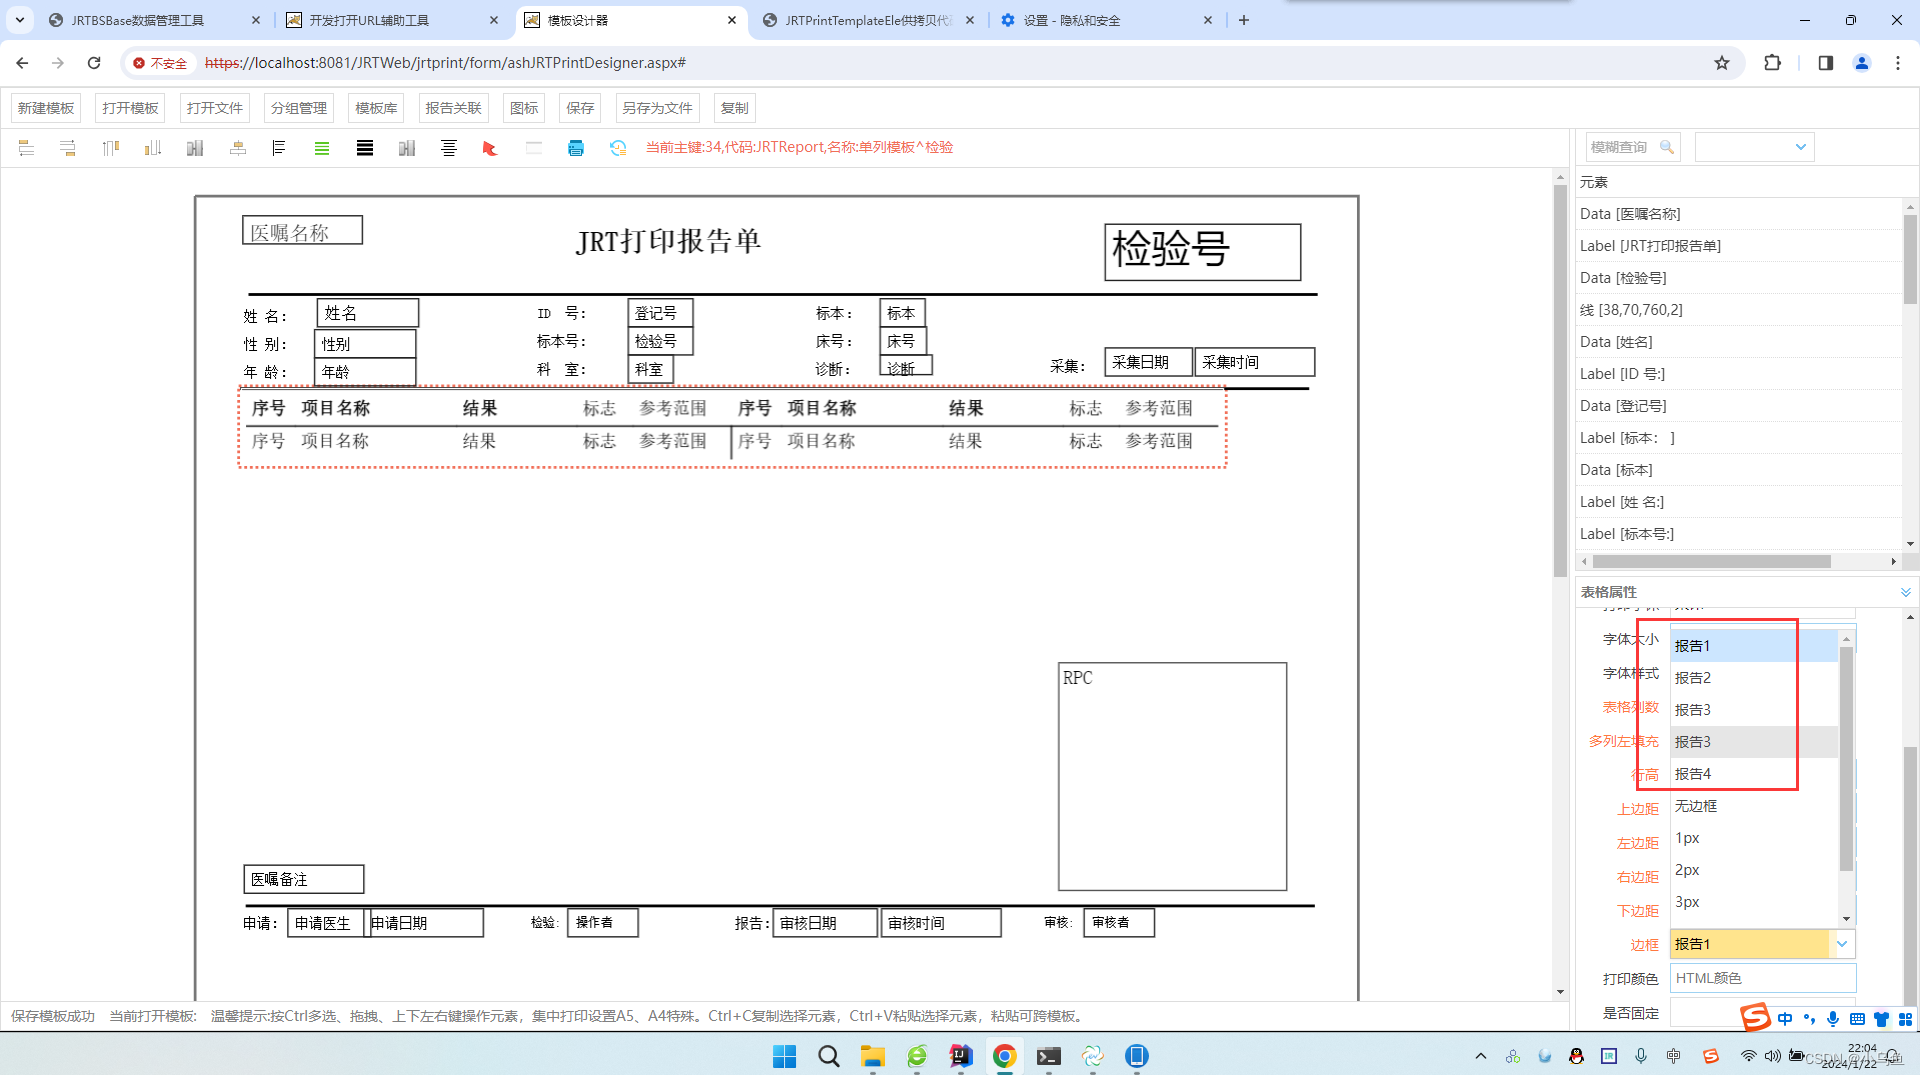Click the not-secure 不安全 site badge
The height and width of the screenshot is (1075, 1920).
(160, 63)
